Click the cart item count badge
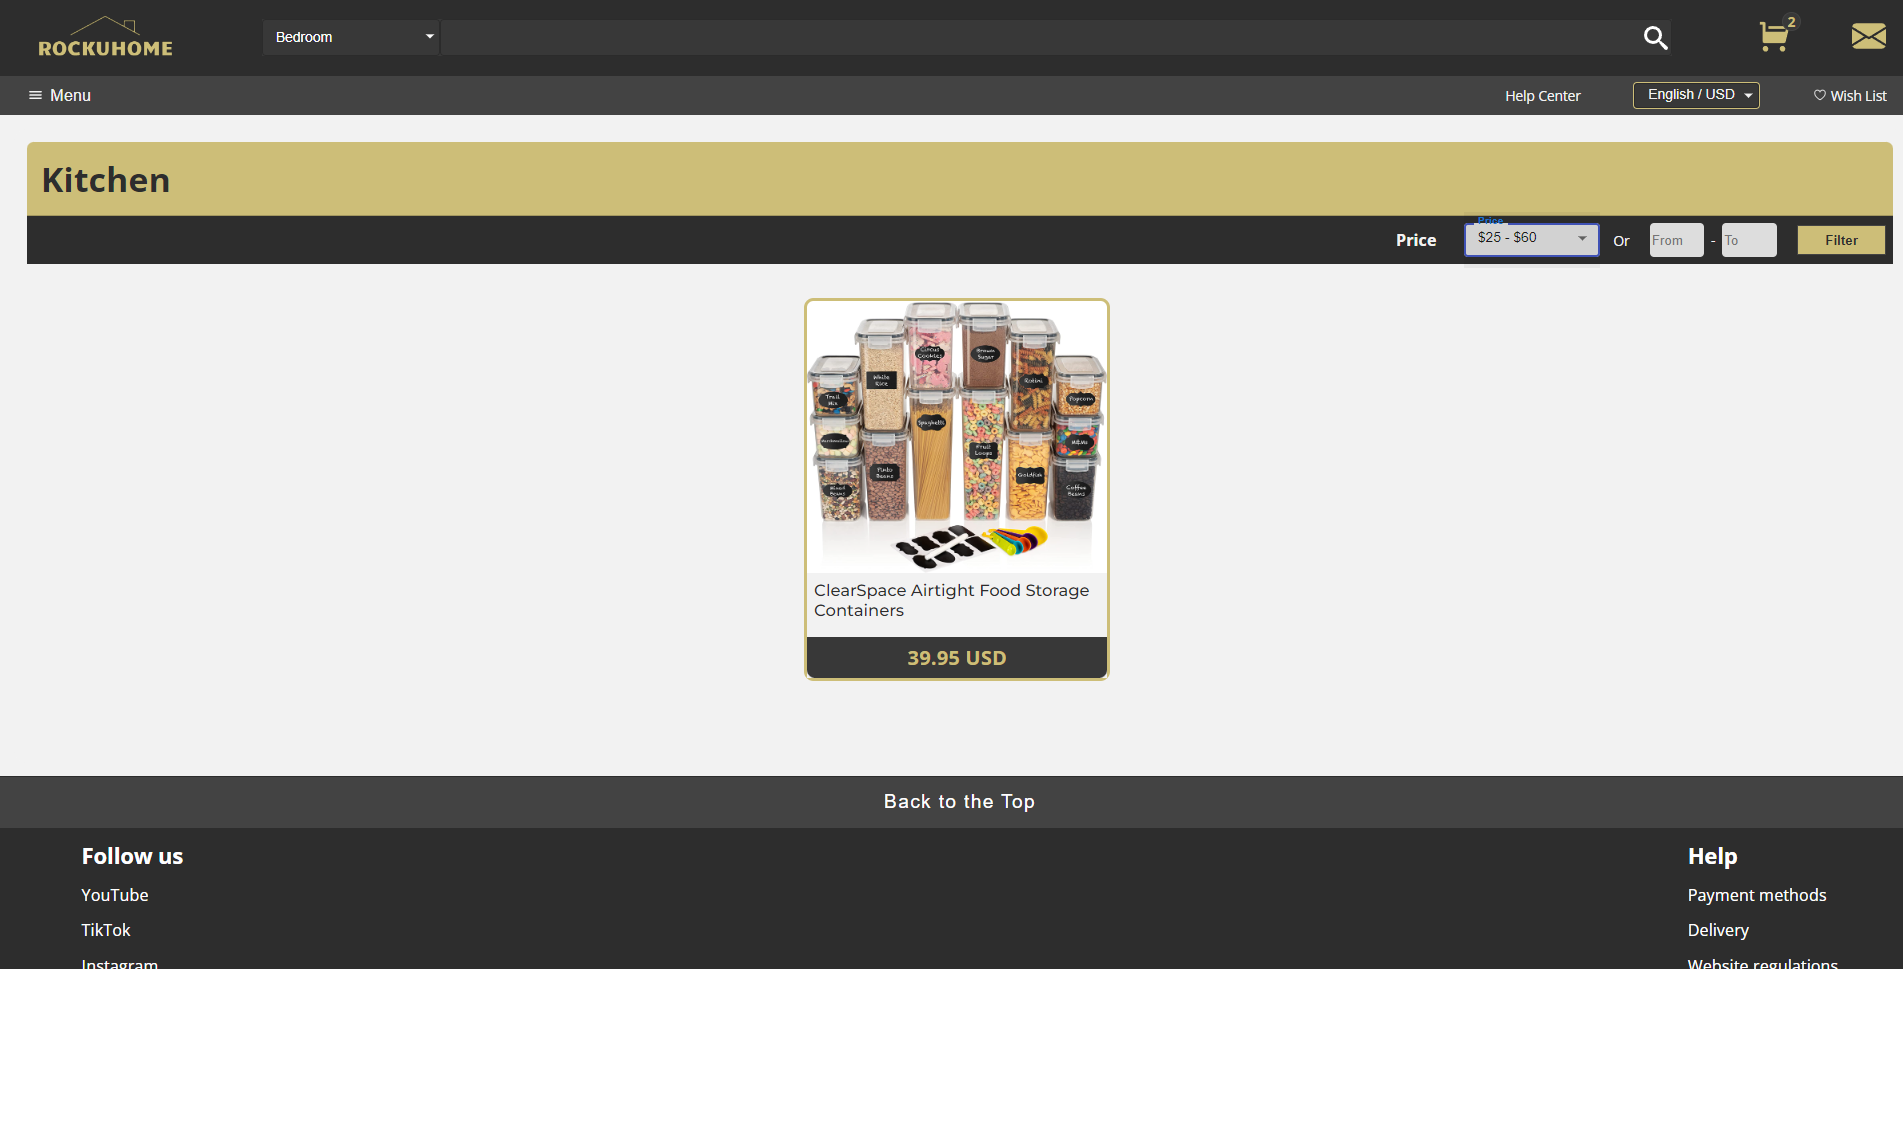The height and width of the screenshot is (1143, 1903). tap(1792, 21)
